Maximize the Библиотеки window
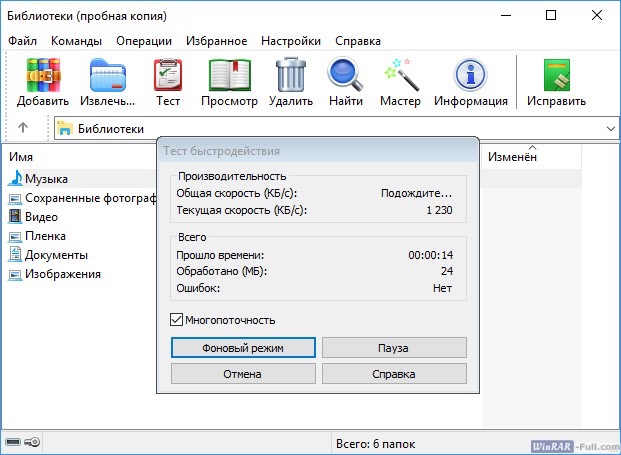Image resolution: width=621 pixels, height=455 pixels. coord(551,15)
